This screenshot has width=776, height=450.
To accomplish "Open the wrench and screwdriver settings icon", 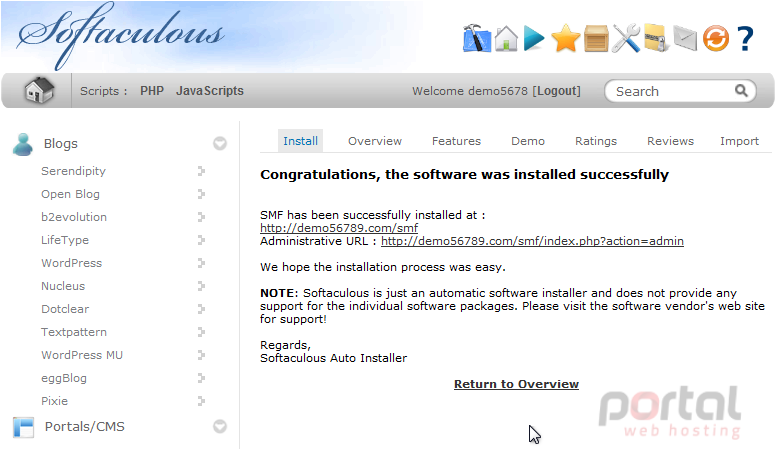I will [626, 38].
